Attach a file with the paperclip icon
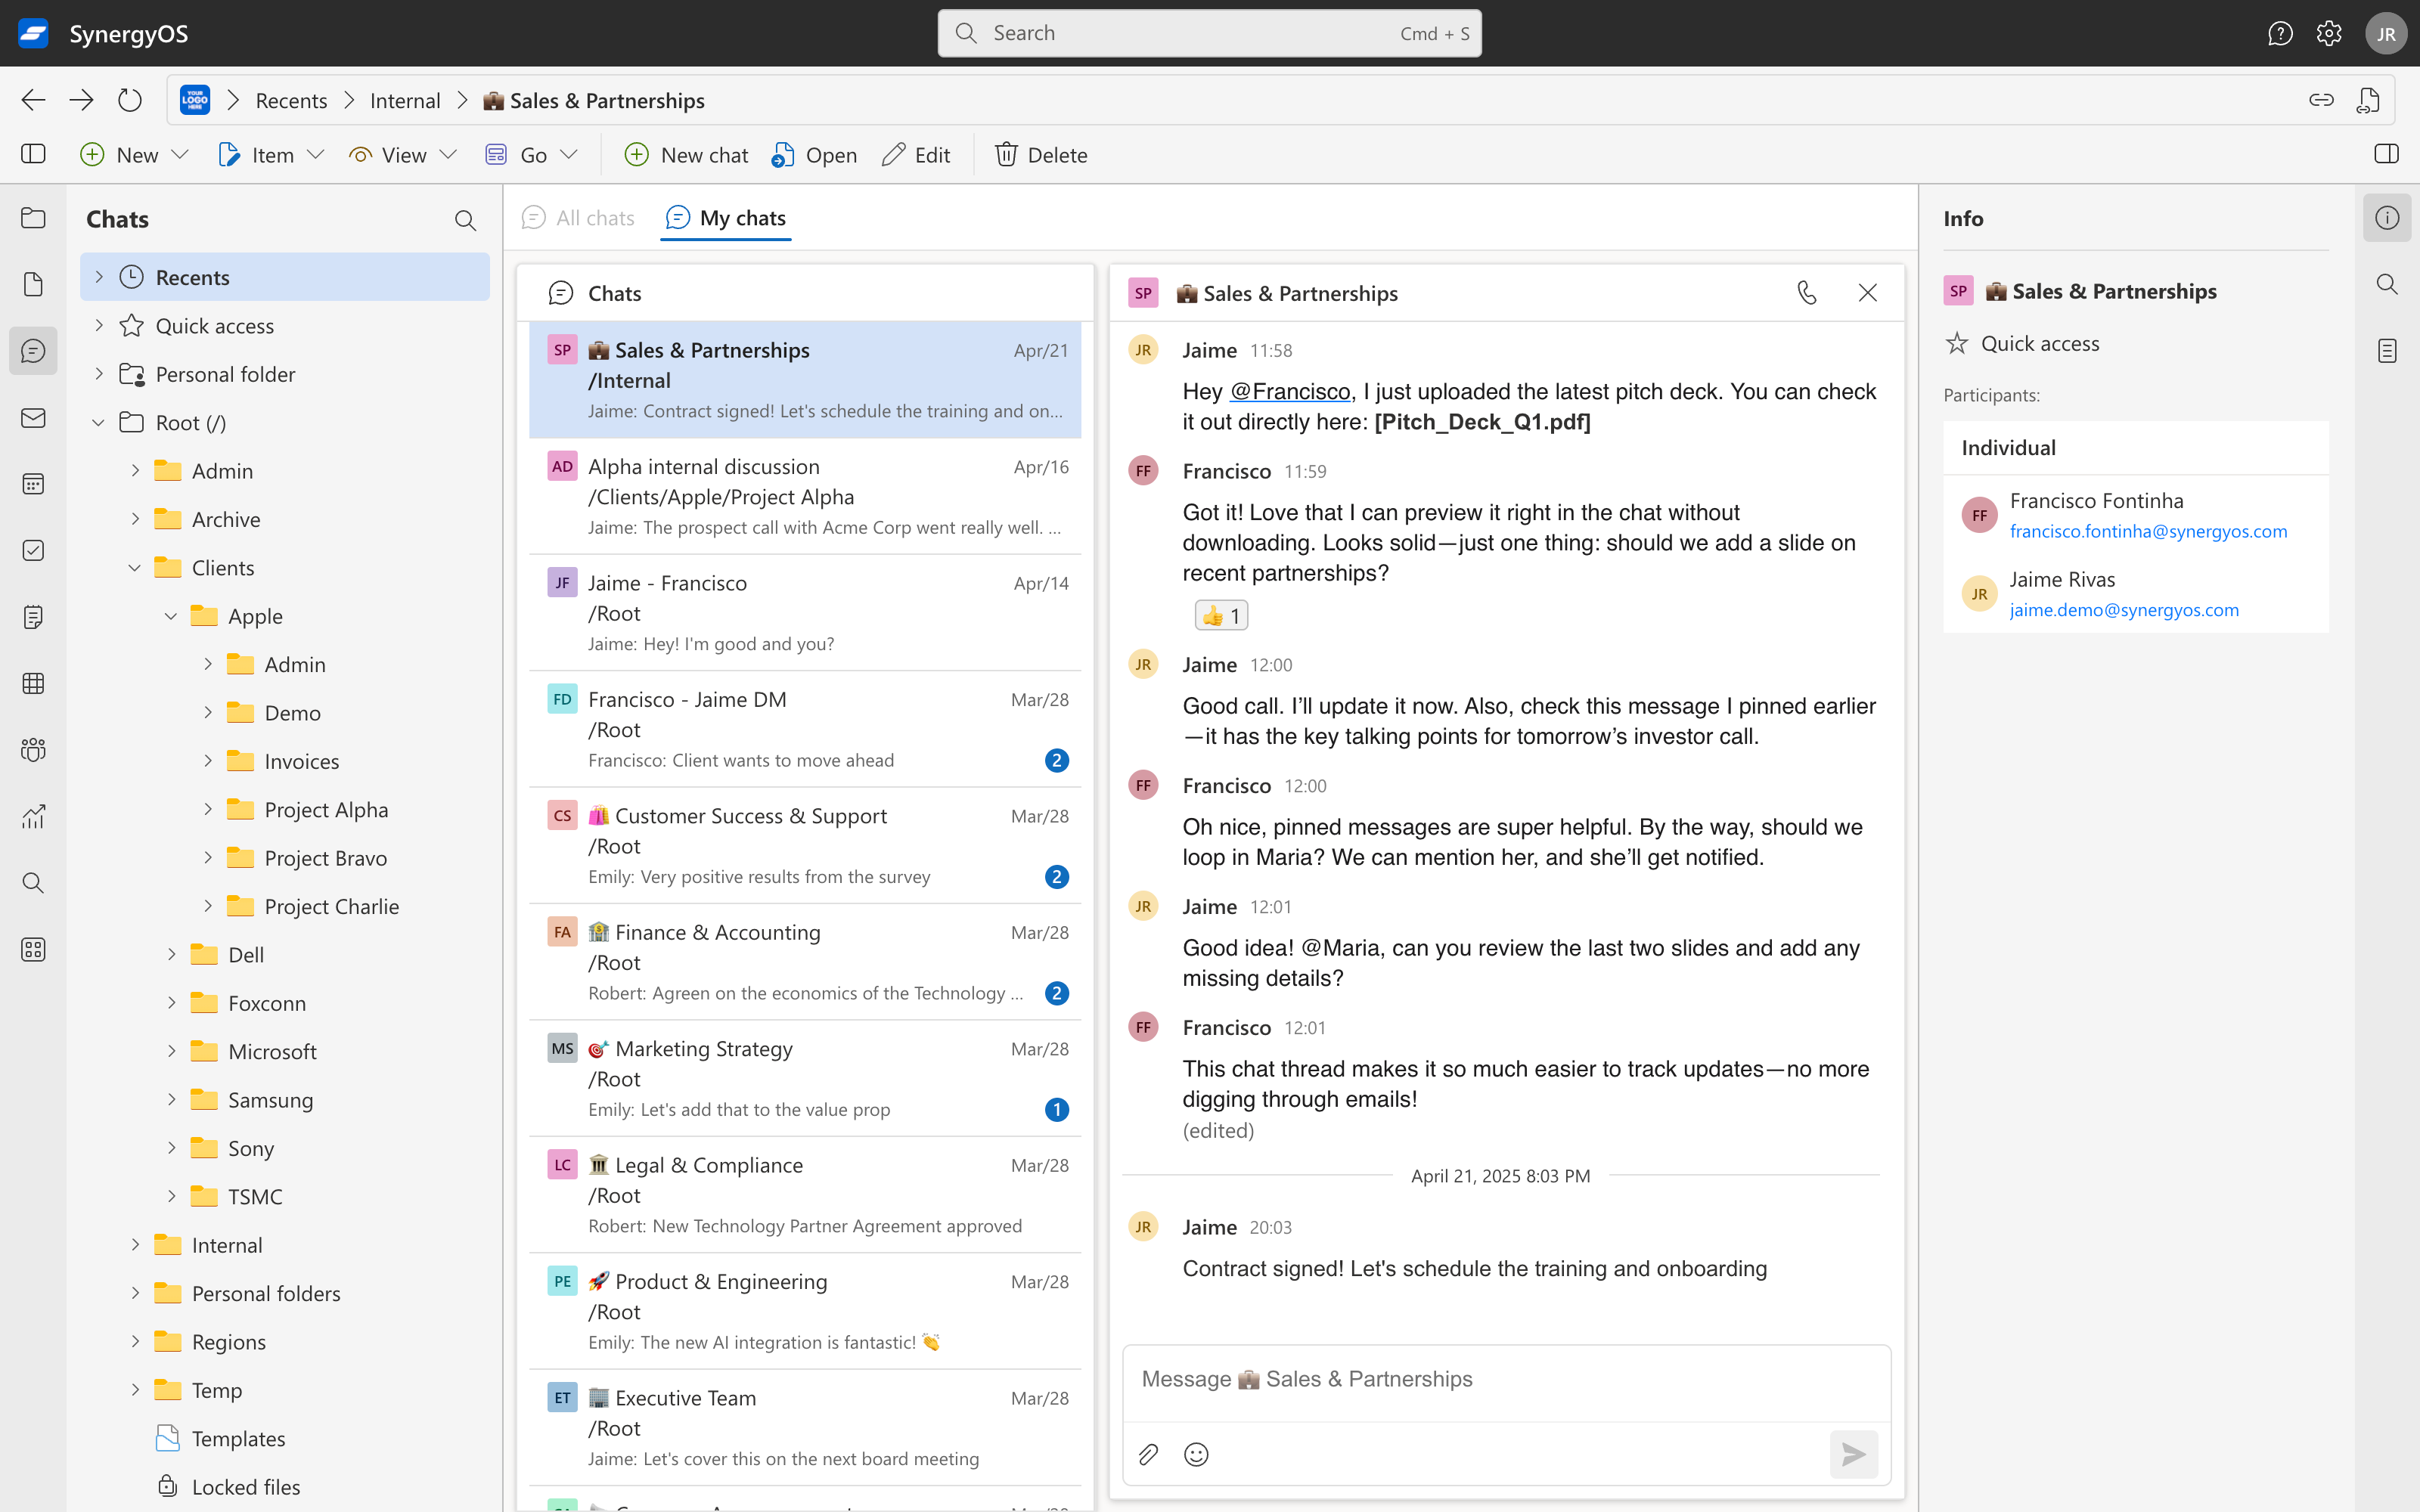2420x1512 pixels. tap(1148, 1454)
